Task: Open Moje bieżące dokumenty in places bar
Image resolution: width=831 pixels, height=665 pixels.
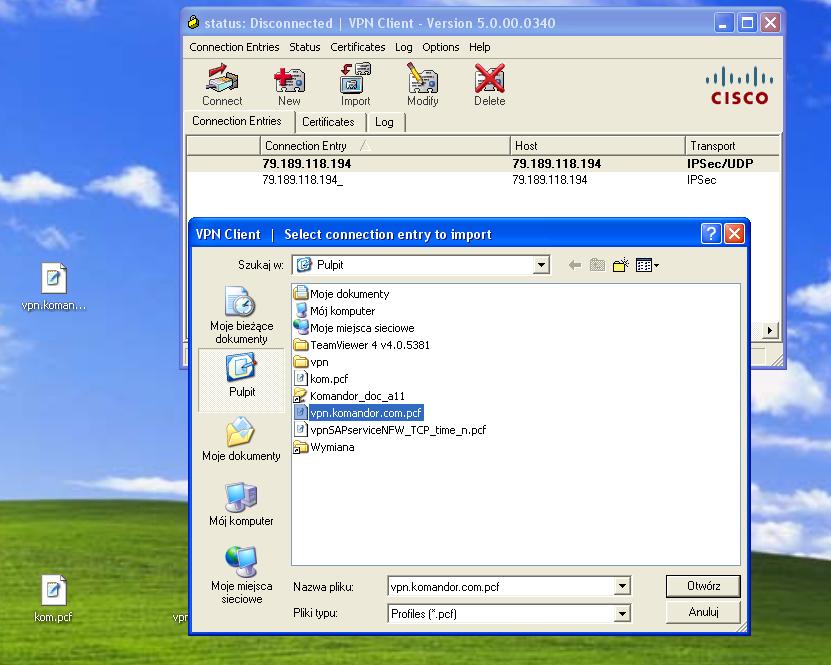Action: click(241, 315)
